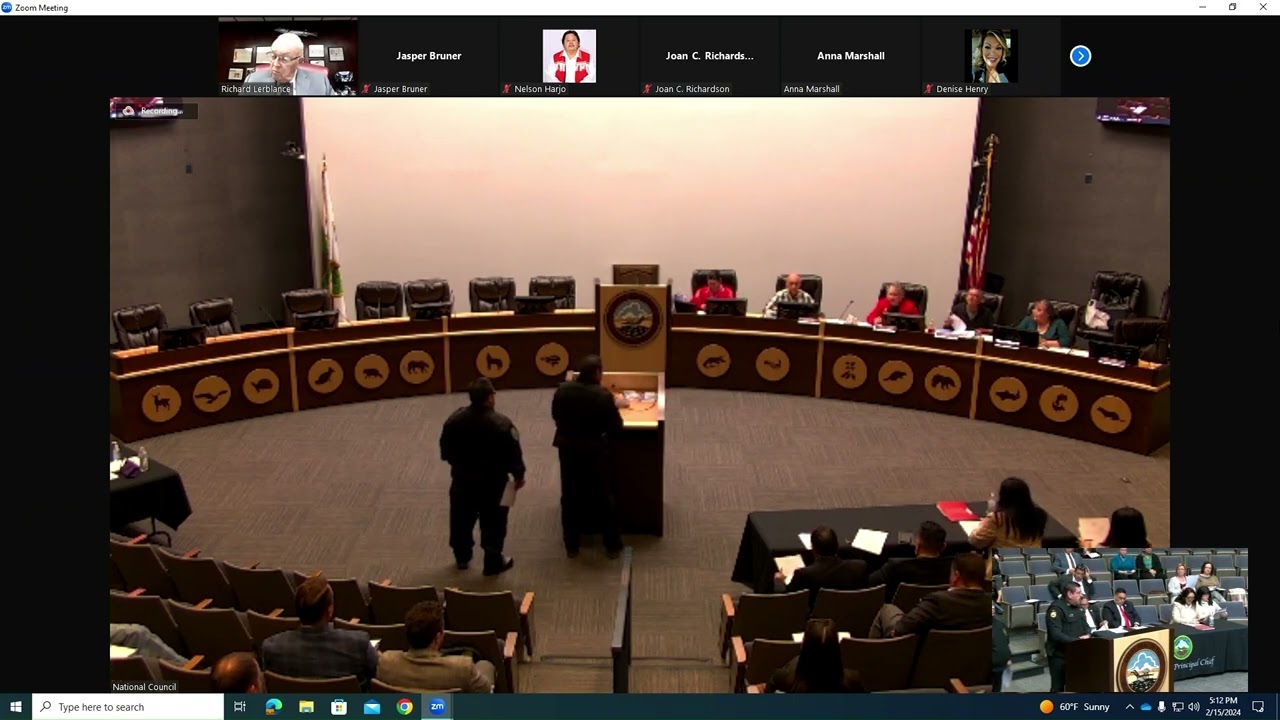Launch Google Chrome from the taskbar
This screenshot has height=720, width=1280.
coord(404,707)
